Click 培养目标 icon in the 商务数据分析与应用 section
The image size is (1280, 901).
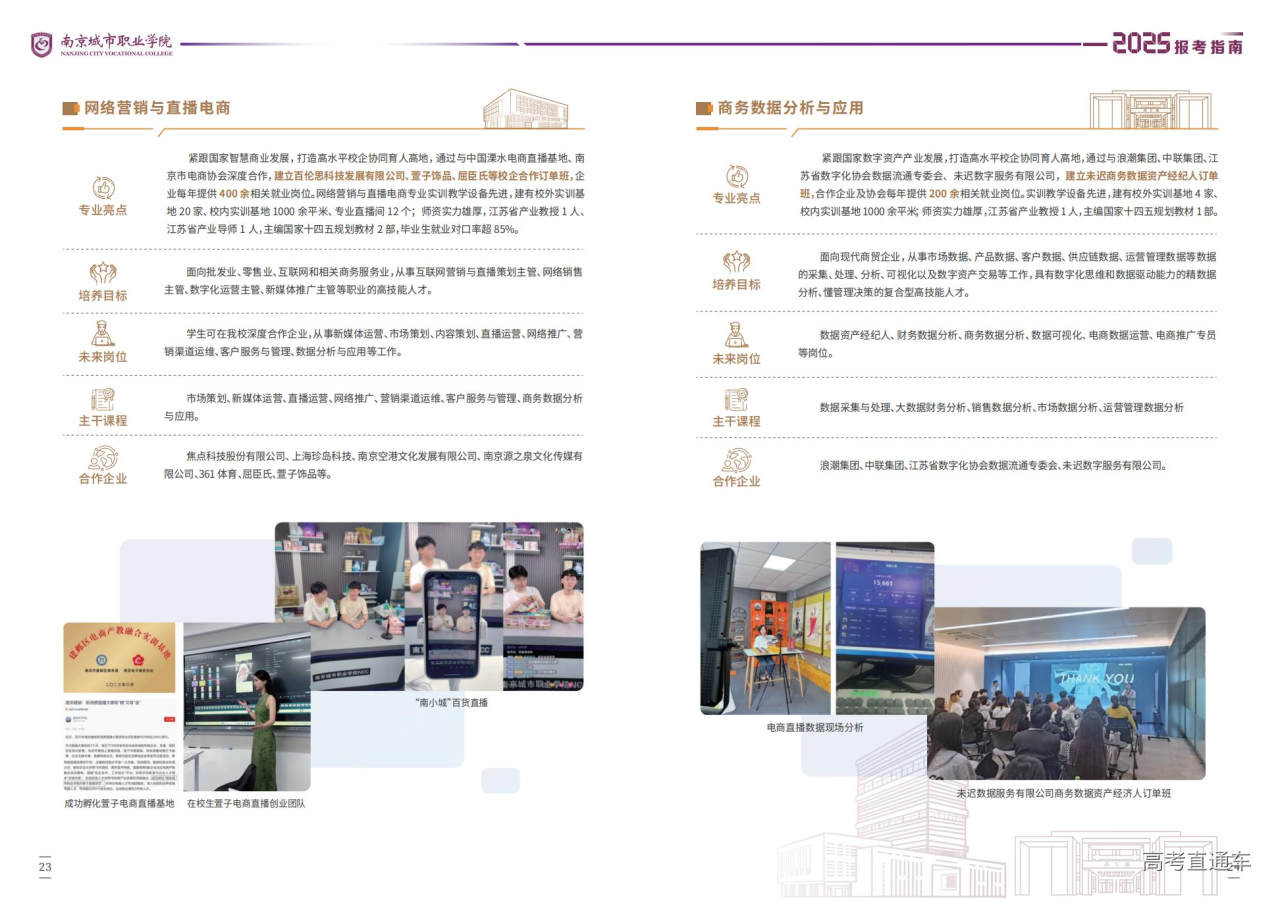point(736,262)
